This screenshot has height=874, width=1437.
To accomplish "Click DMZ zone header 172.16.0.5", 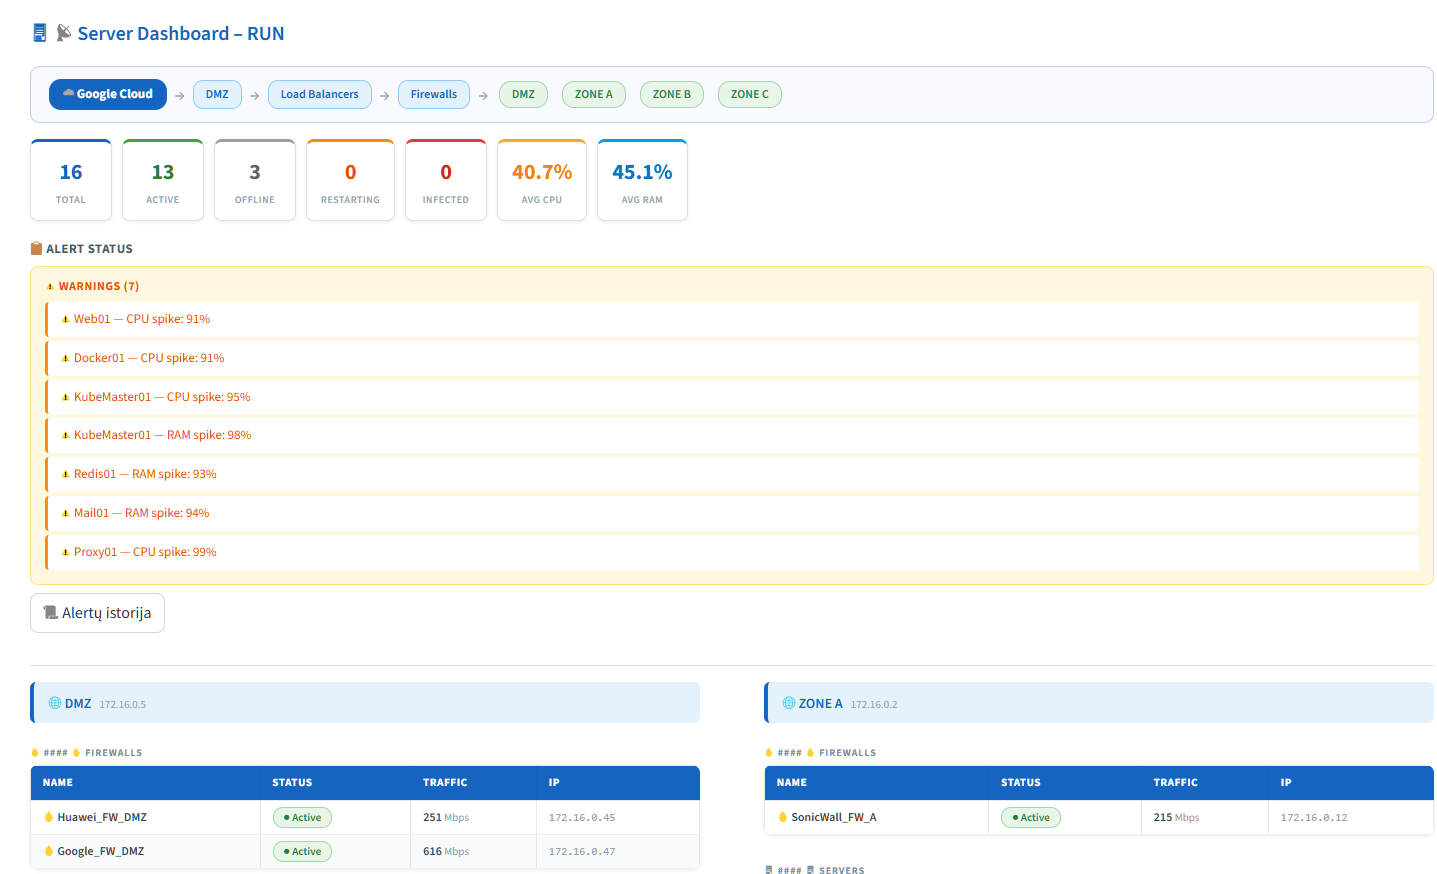I will click(x=365, y=703).
